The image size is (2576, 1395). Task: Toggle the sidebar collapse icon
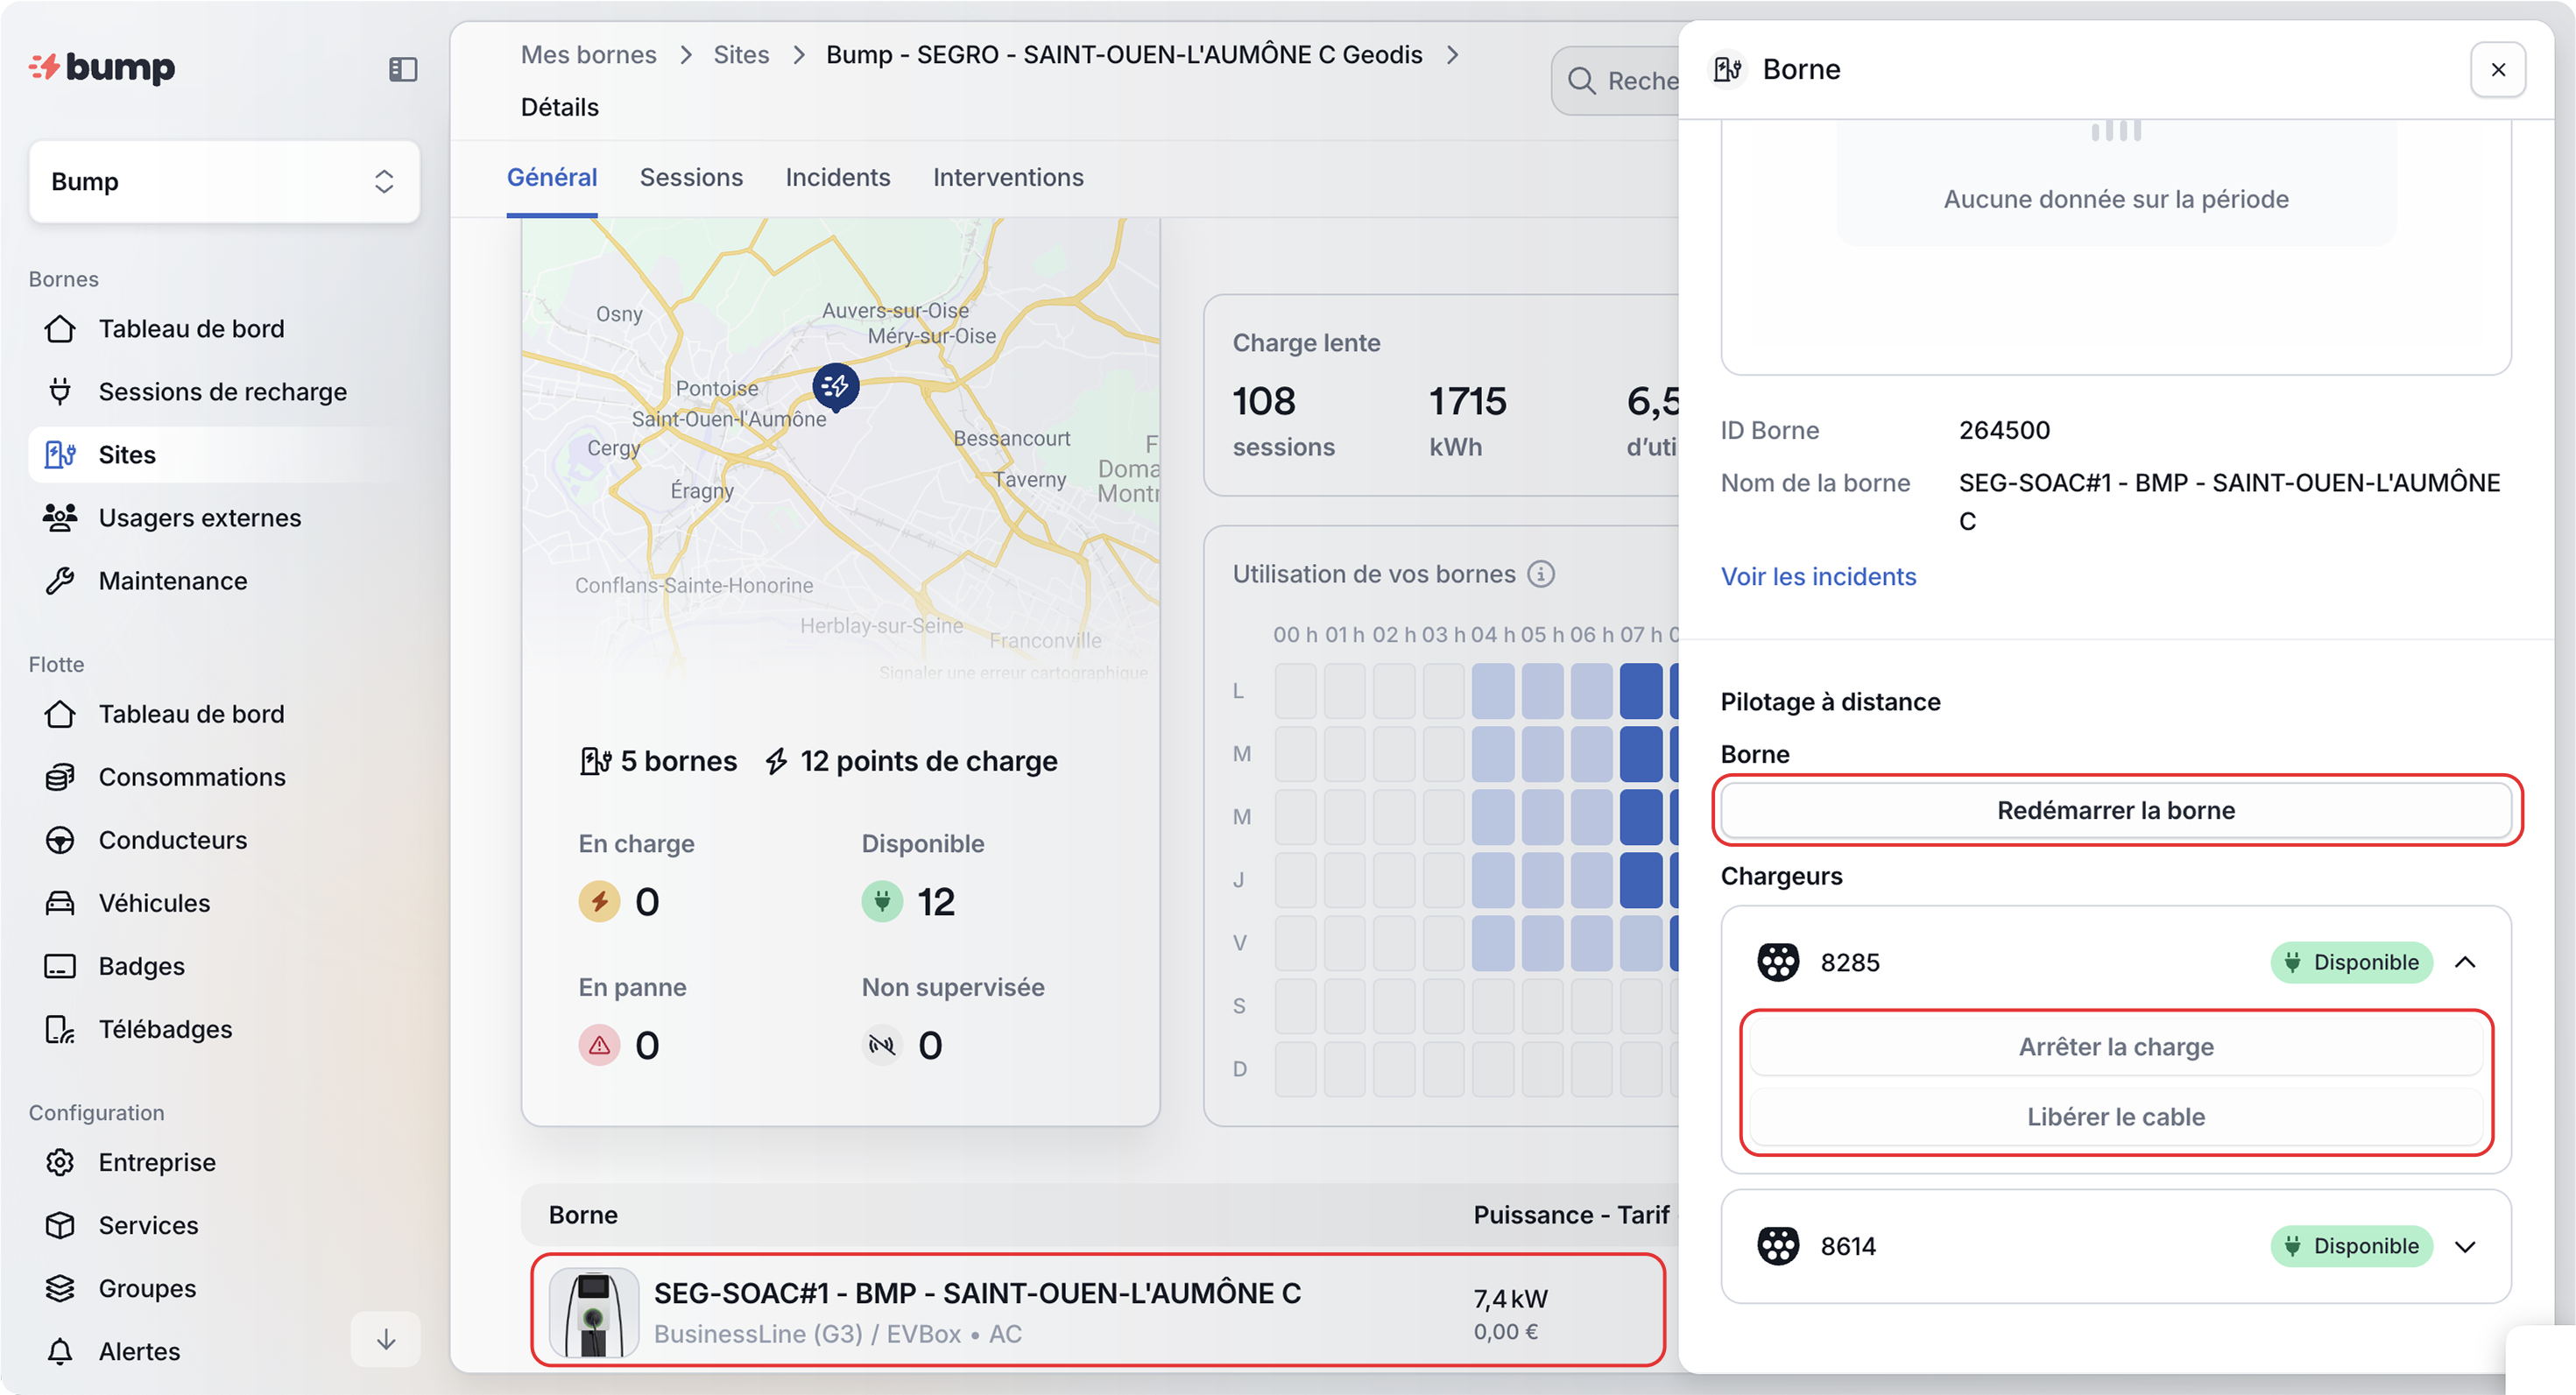click(402, 69)
